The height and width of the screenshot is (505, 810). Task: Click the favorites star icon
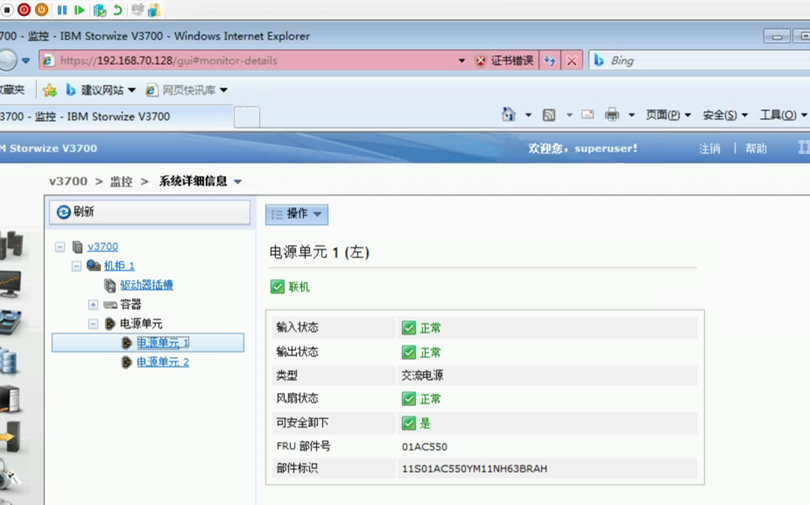coord(49,90)
